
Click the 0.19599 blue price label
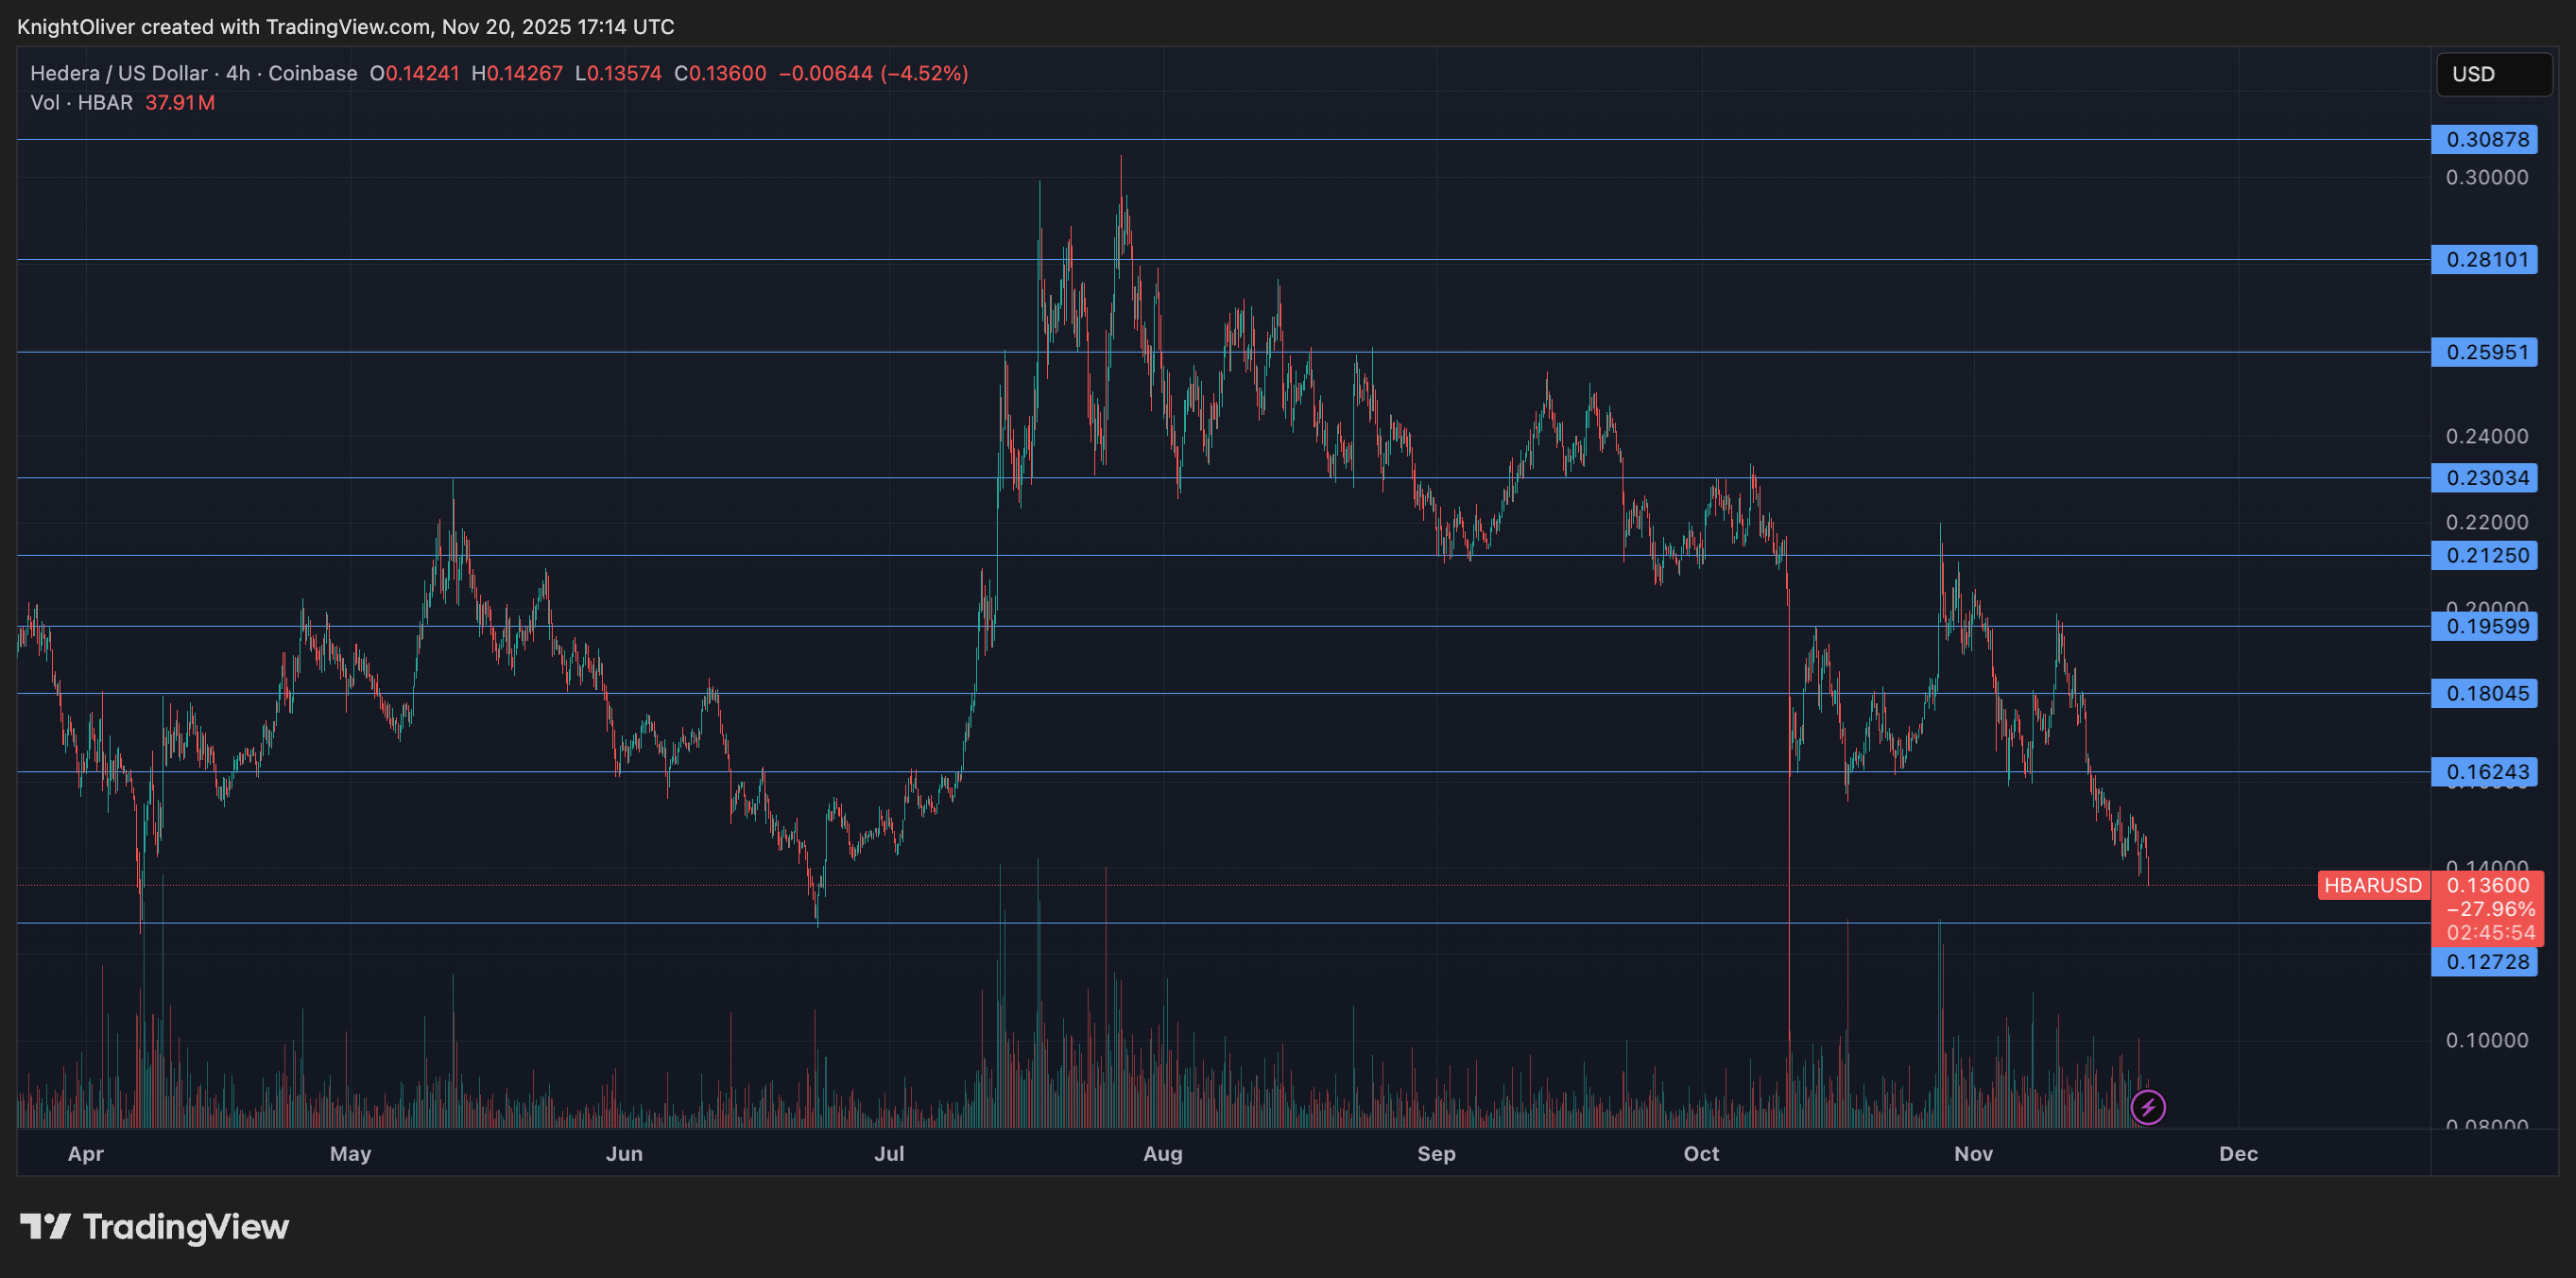click(2484, 627)
